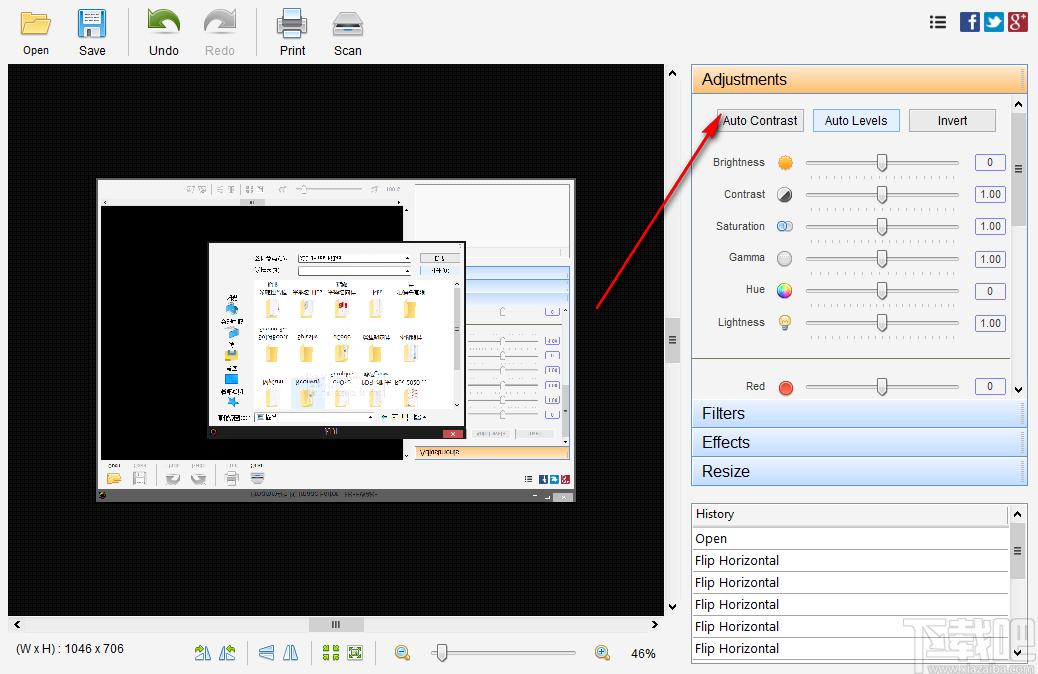Screen dimensions: 1038x674
Task: Expand the Resize panel
Action: click(x=859, y=471)
